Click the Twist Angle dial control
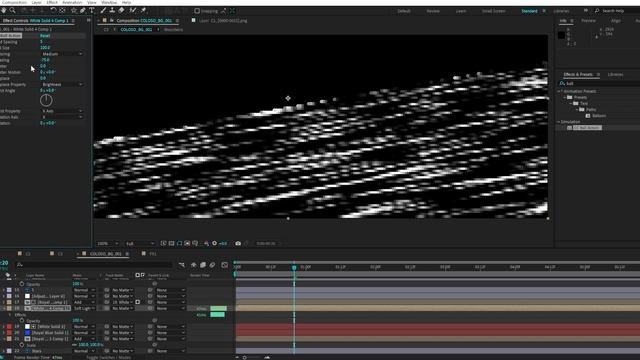Screen dimensions: 640x360 (46, 100)
